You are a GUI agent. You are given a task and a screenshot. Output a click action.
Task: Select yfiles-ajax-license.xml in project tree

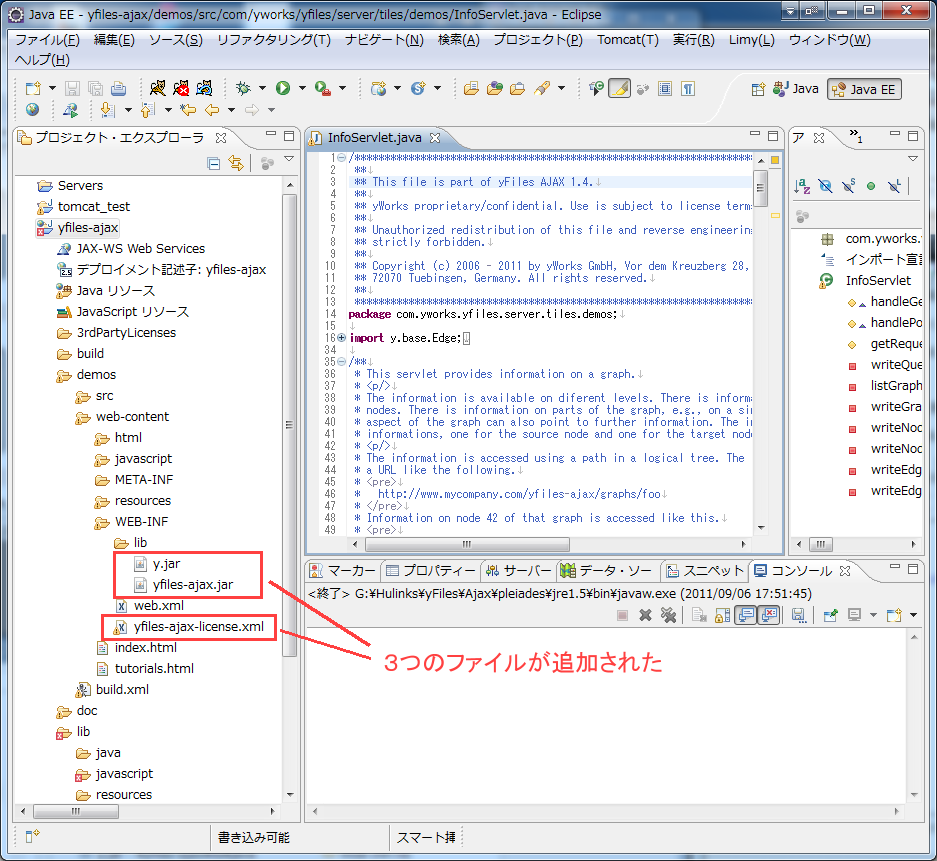click(x=198, y=627)
